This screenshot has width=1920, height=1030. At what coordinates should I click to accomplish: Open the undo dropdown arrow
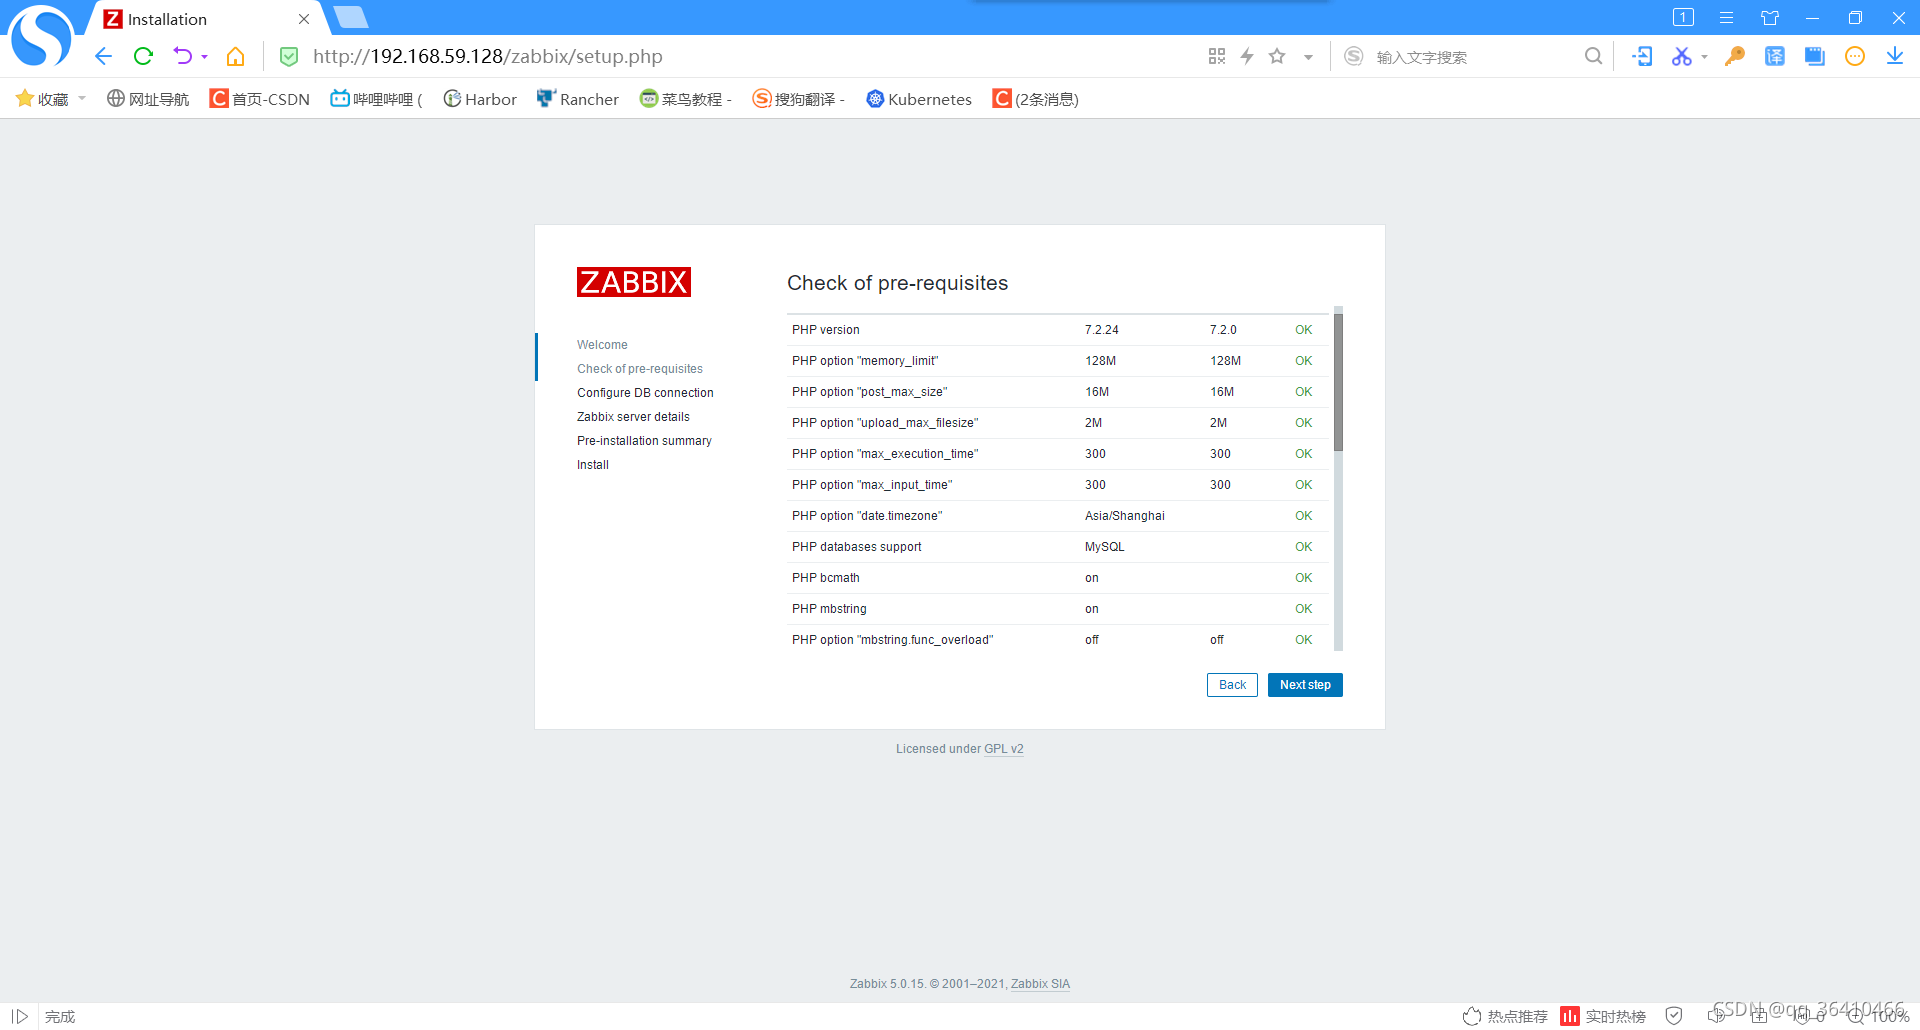(204, 57)
